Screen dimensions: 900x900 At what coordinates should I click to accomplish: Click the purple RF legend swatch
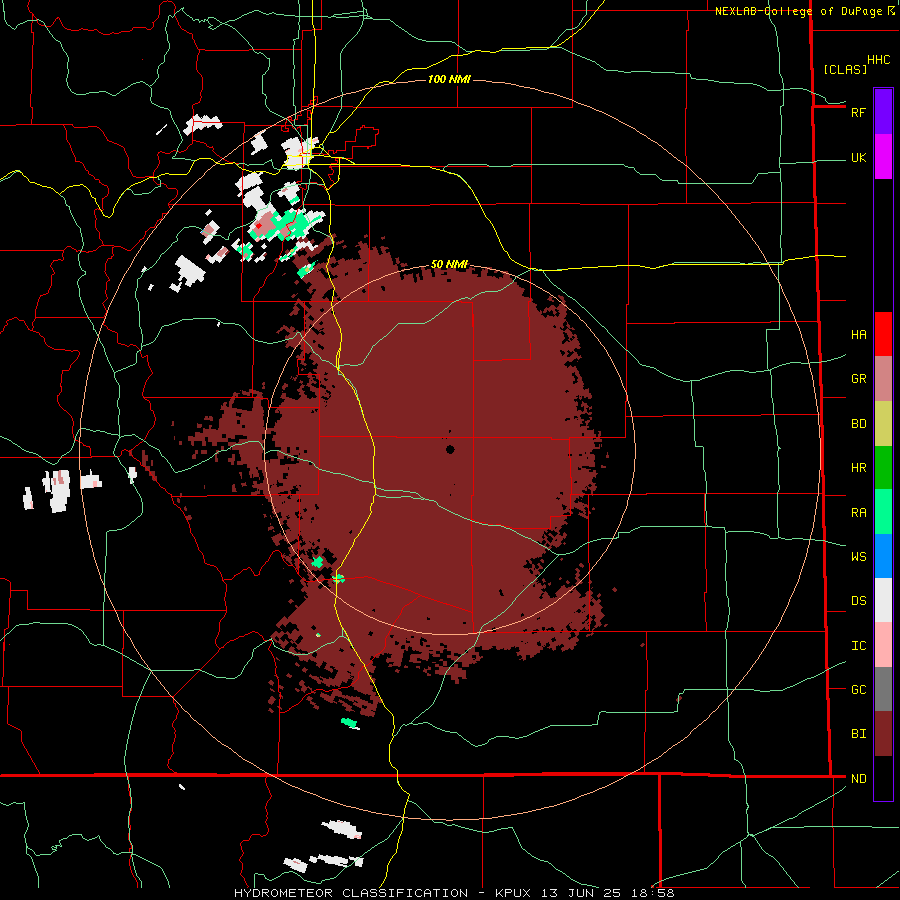coord(883,112)
